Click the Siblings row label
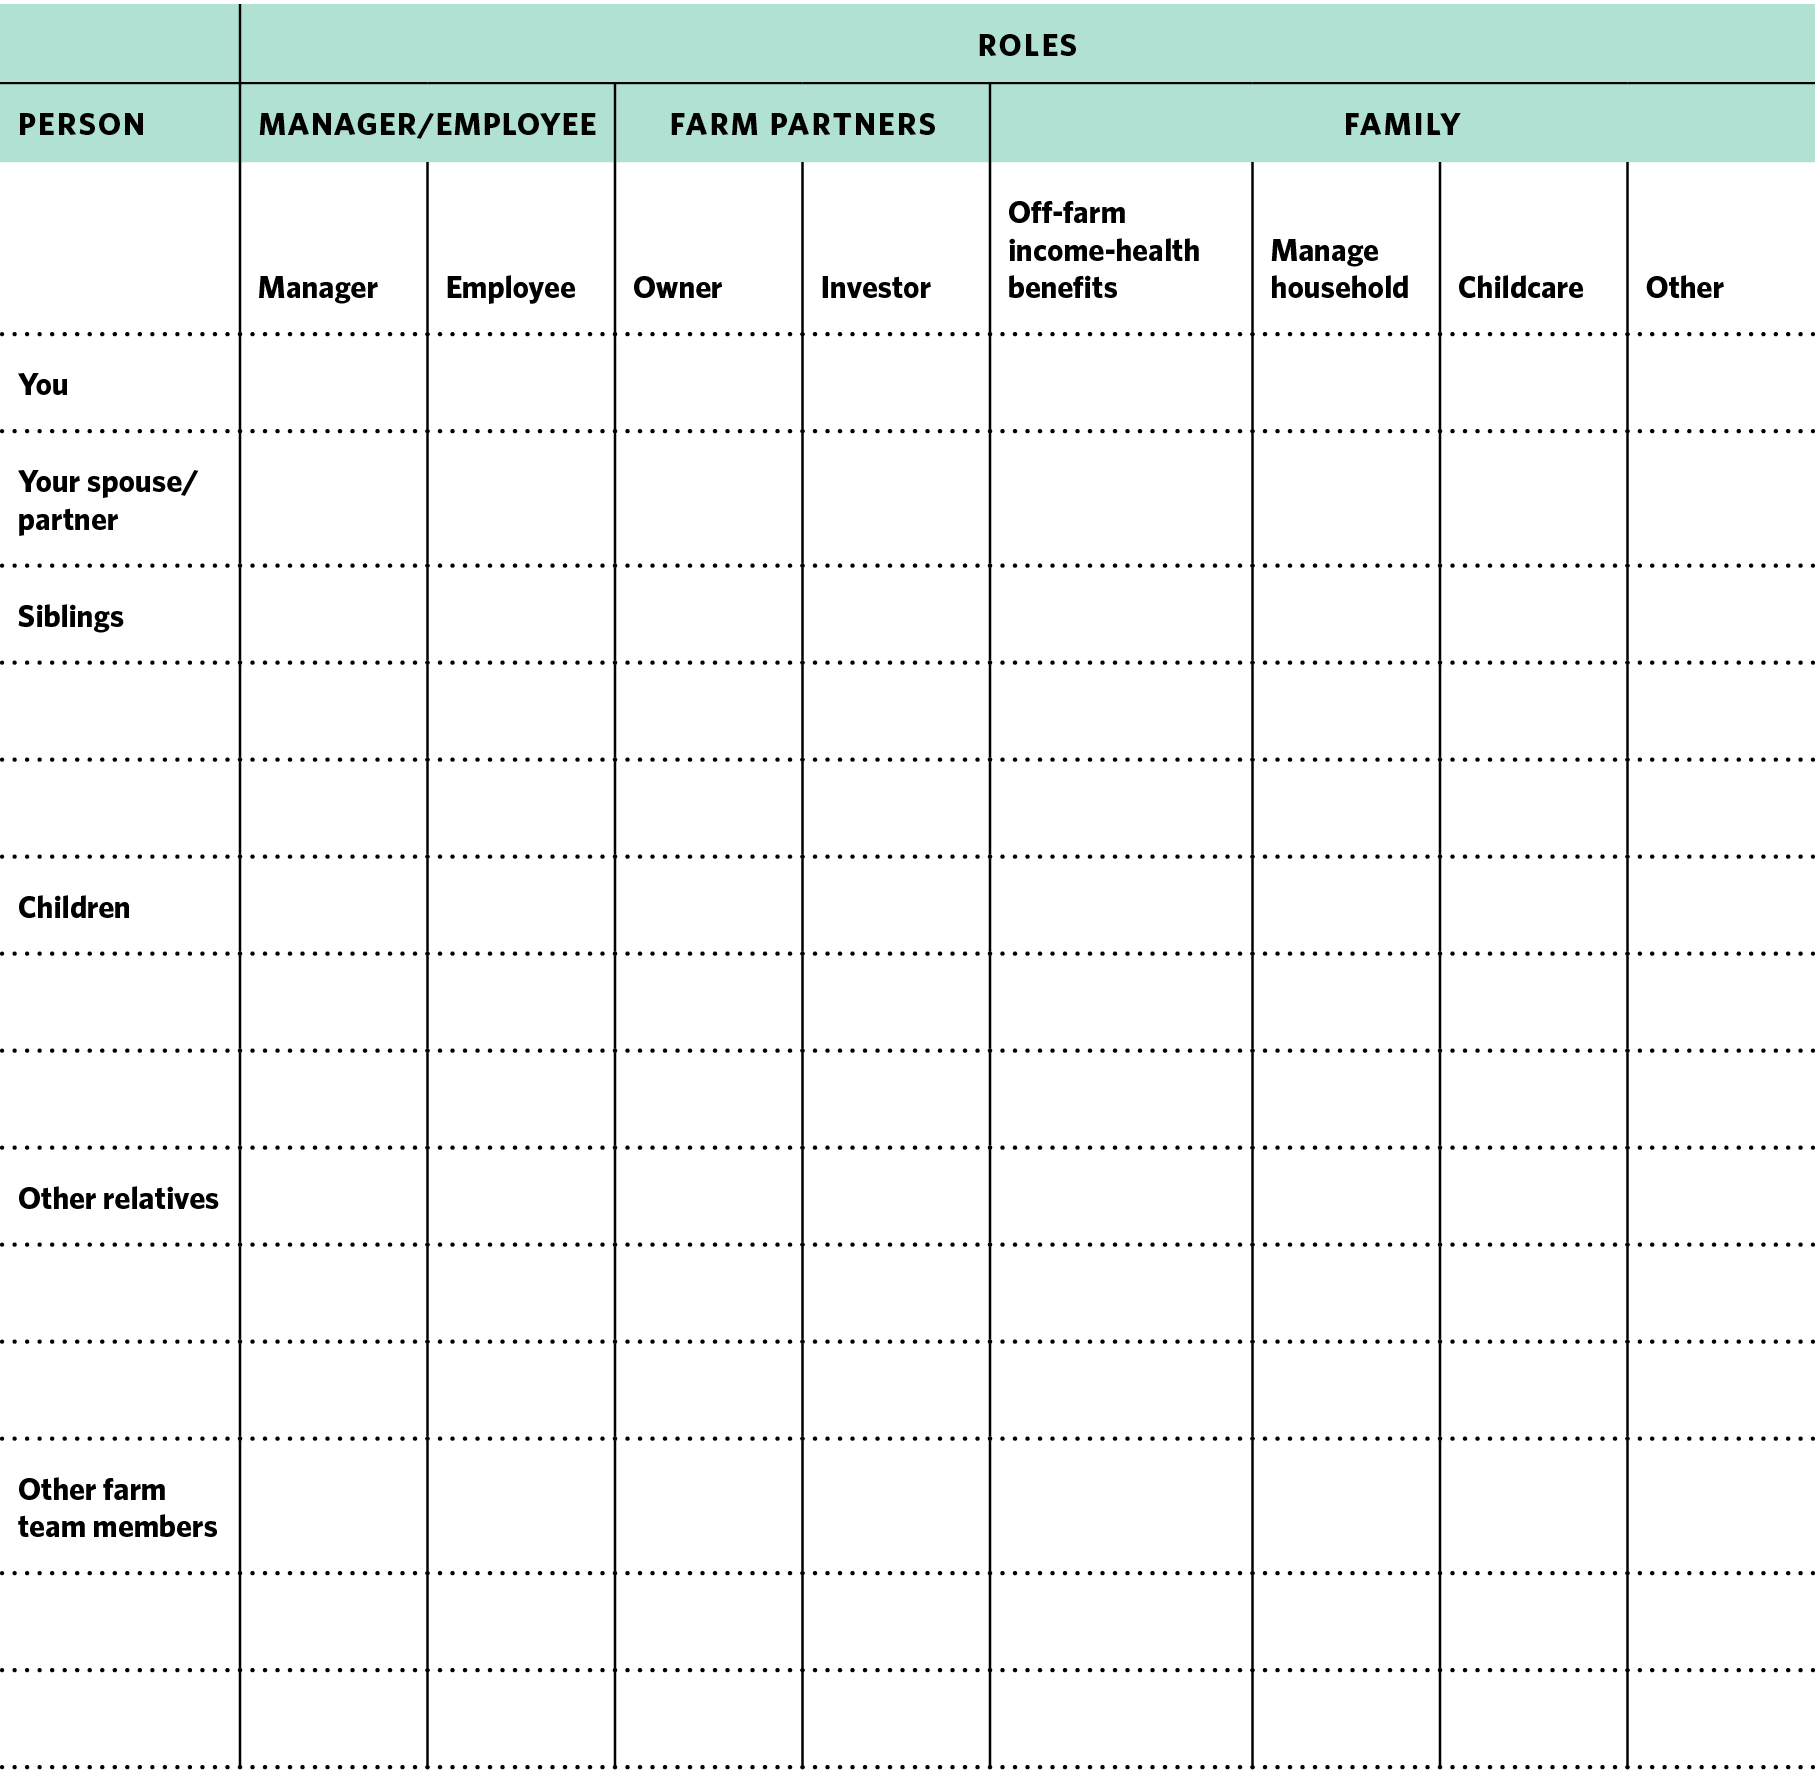The image size is (1815, 1787). (x=71, y=617)
